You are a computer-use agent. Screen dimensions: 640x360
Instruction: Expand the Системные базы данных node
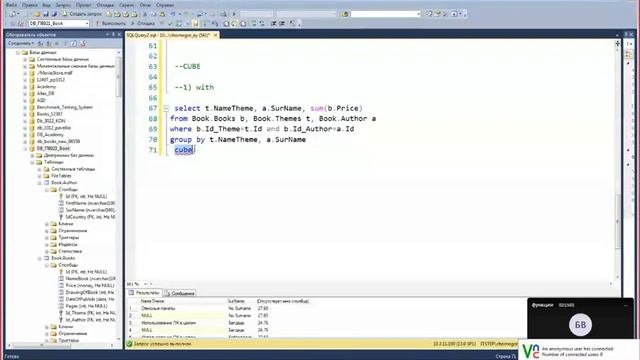pos(25,60)
